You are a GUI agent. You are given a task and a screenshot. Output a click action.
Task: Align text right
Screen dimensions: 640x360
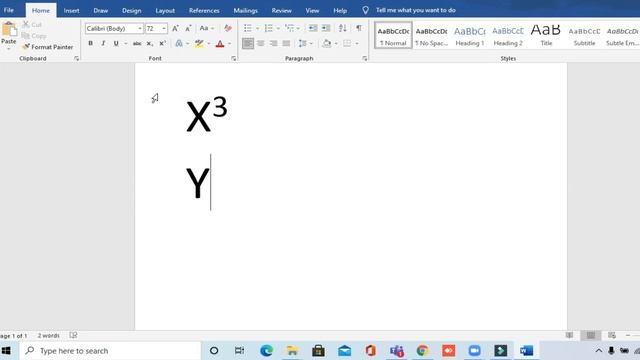click(x=273, y=43)
